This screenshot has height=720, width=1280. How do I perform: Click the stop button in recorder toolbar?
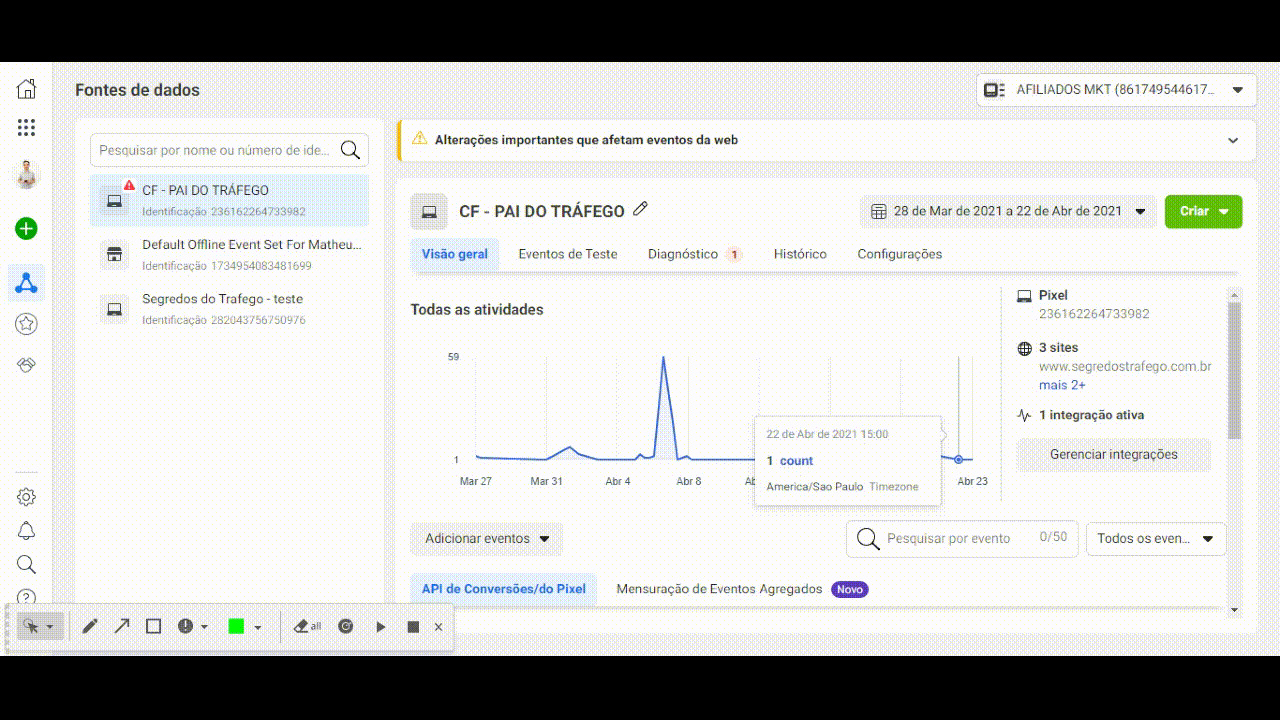click(413, 627)
